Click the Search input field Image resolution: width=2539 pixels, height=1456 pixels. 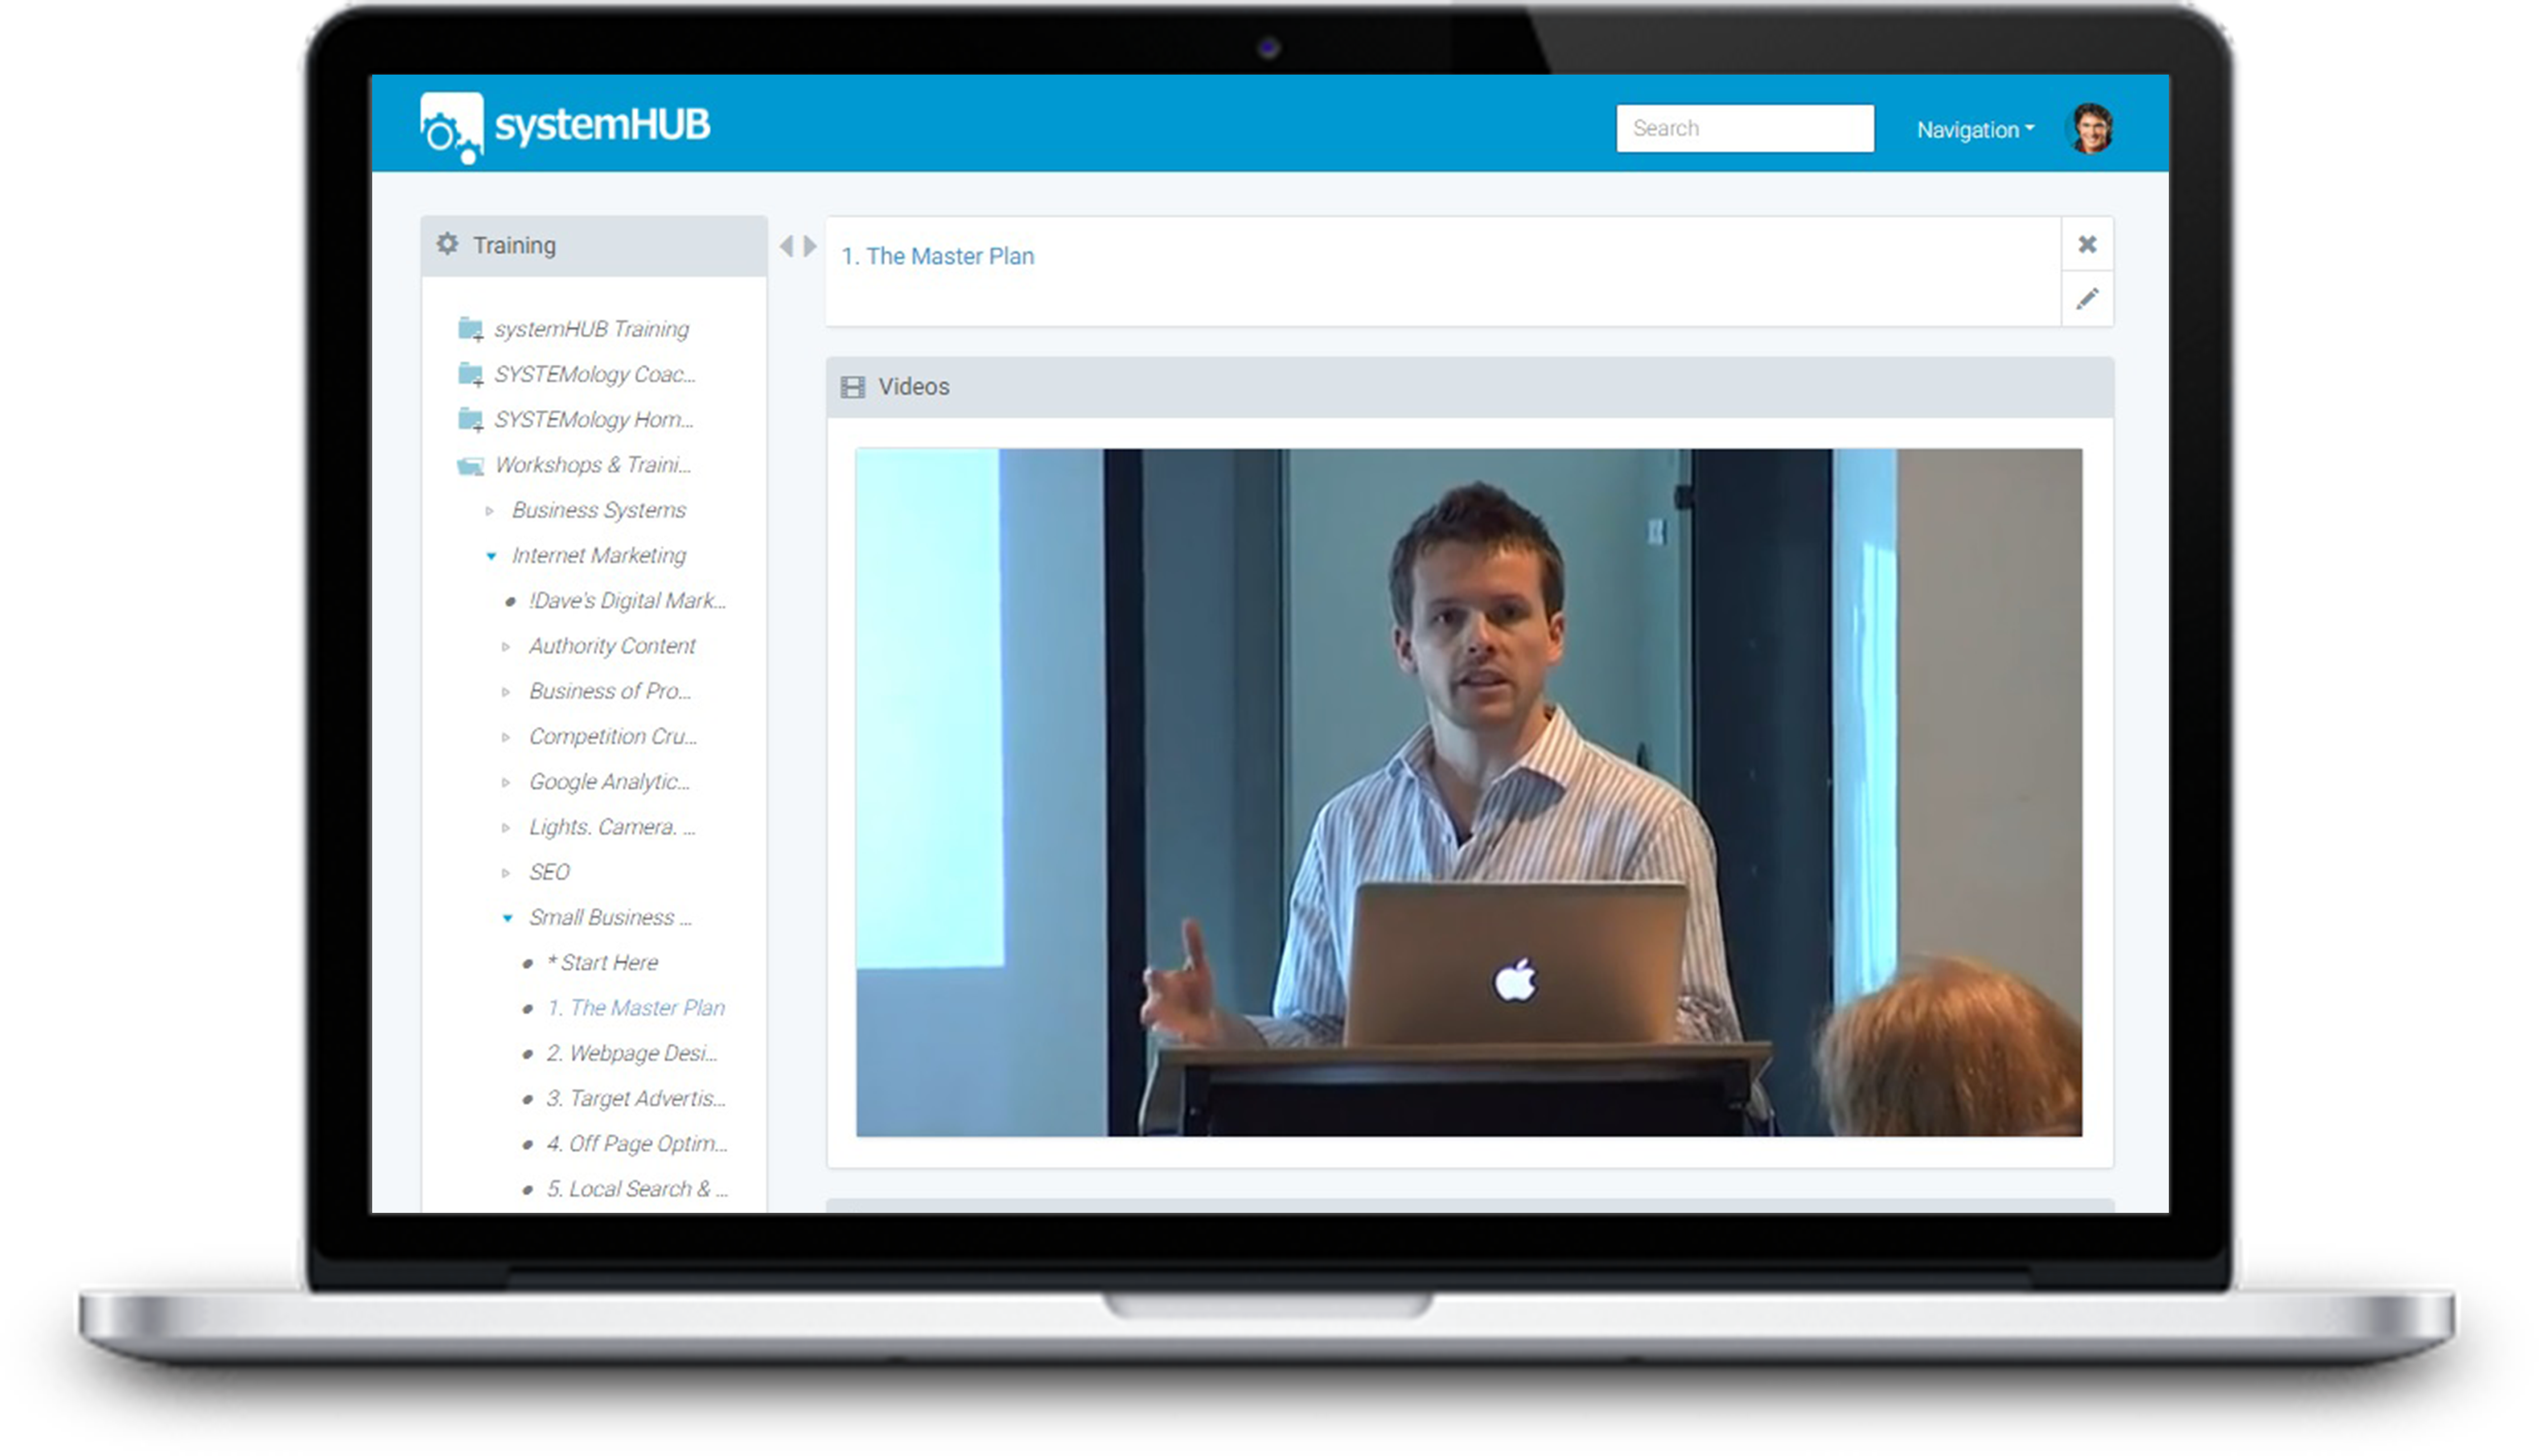pyautogui.click(x=1744, y=128)
